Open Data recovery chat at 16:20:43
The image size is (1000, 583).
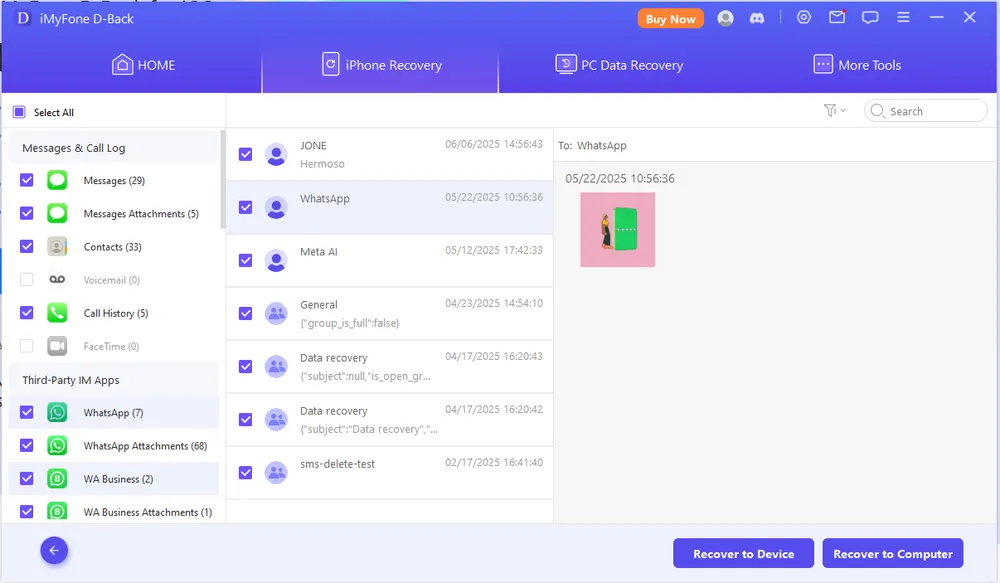[x=390, y=367]
